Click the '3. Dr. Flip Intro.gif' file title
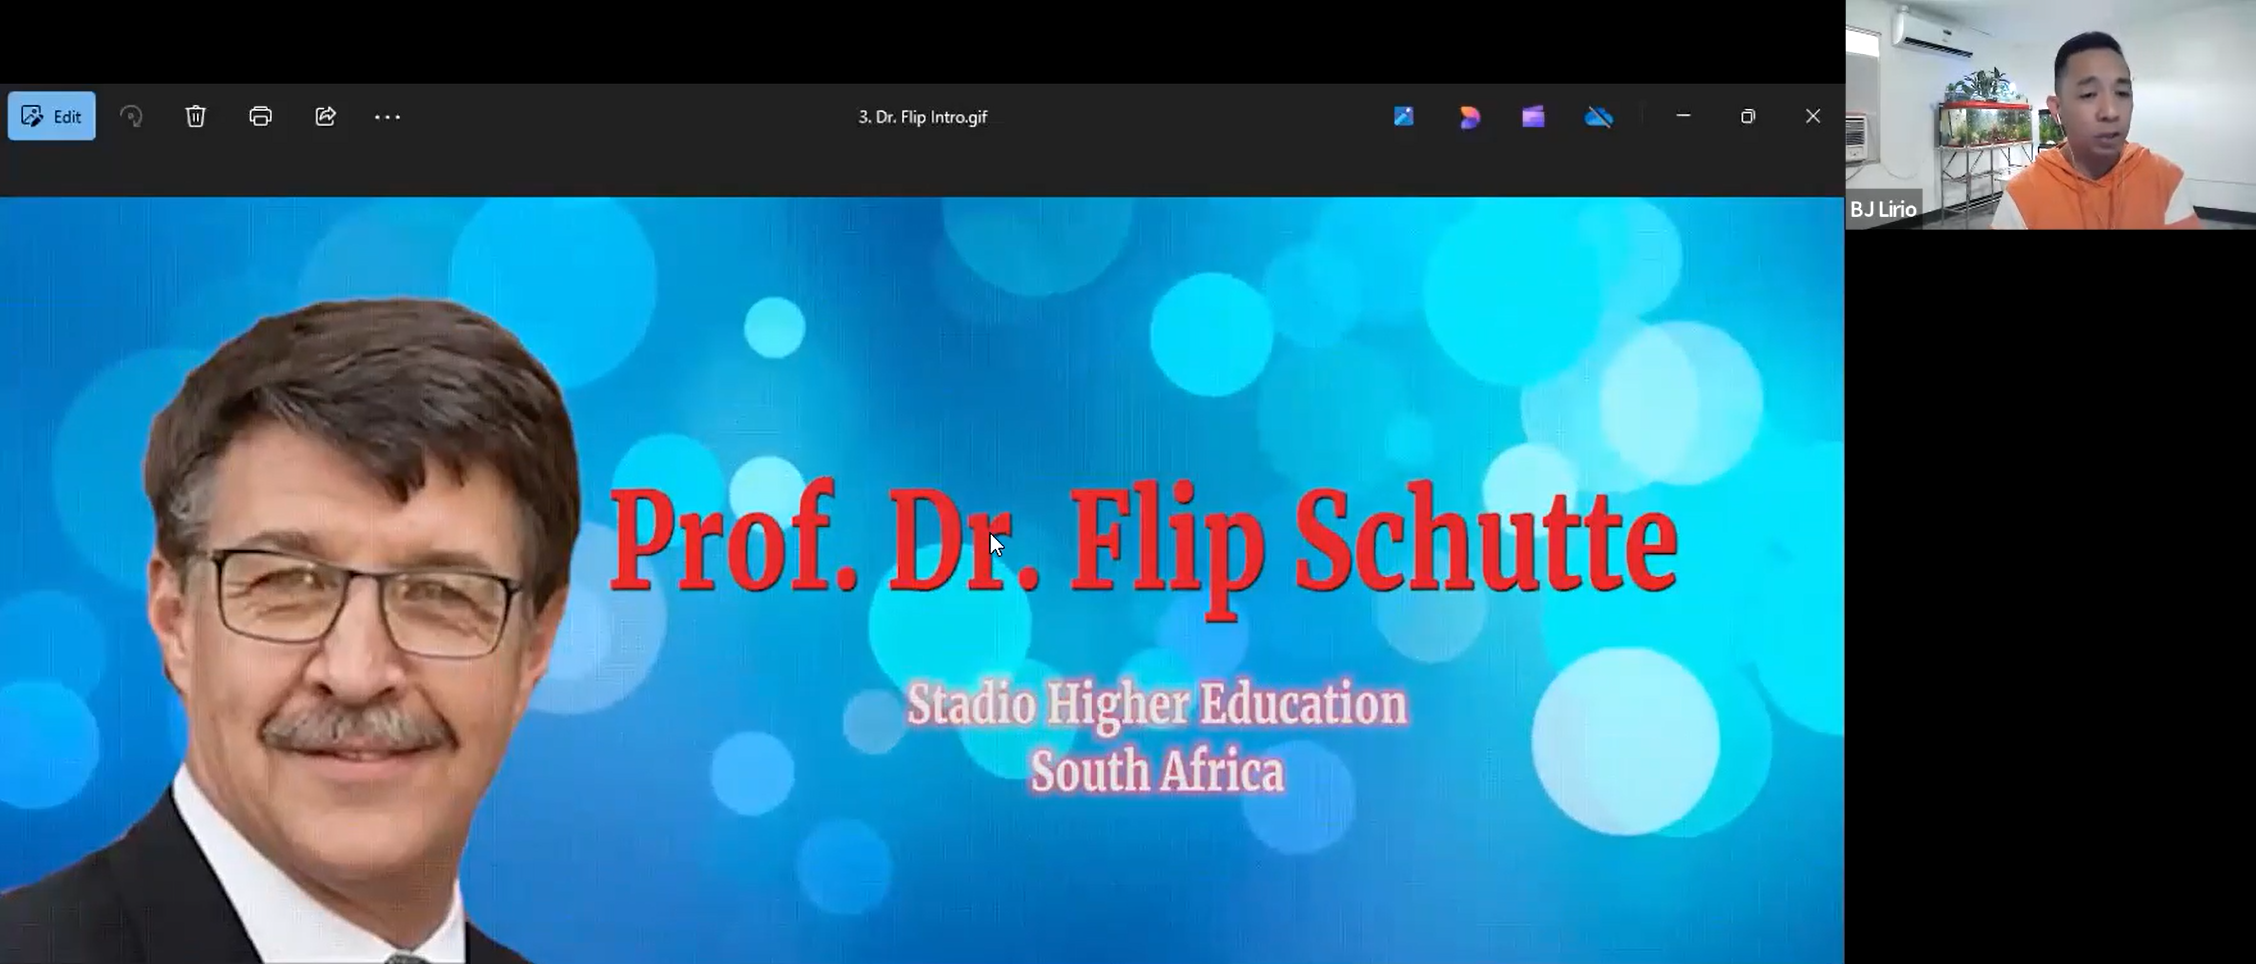This screenshot has height=964, width=2256. 922,117
